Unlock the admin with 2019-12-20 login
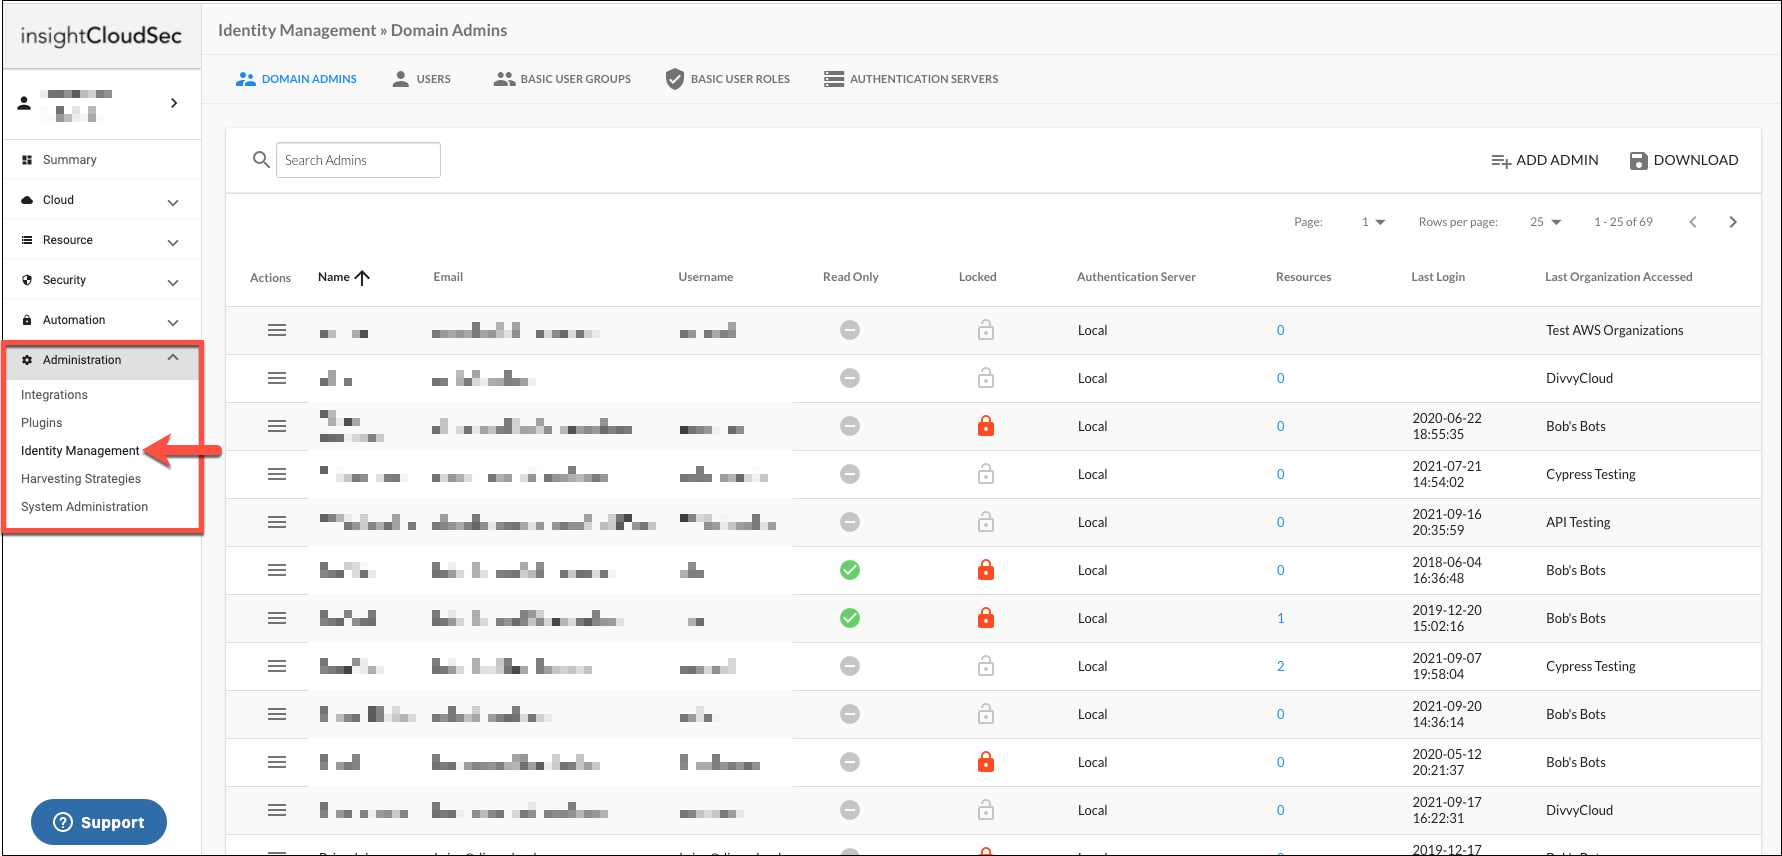This screenshot has width=1782, height=856. point(986,617)
